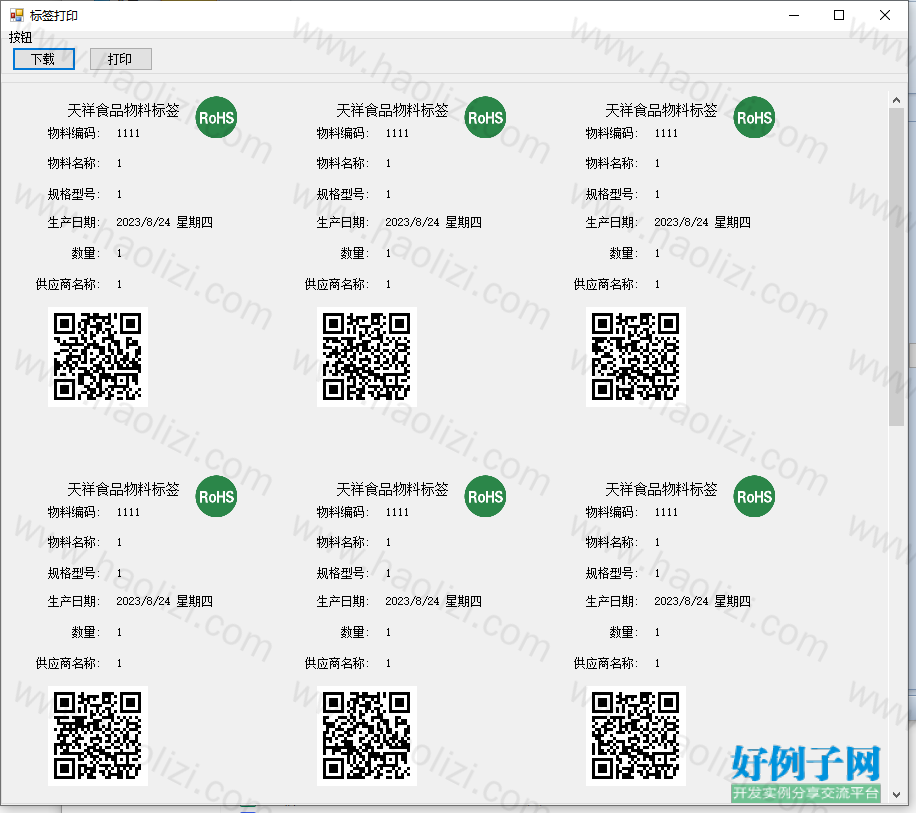Click 物料名称 field on bottom-row third label
The image size is (916, 813).
[623, 542]
